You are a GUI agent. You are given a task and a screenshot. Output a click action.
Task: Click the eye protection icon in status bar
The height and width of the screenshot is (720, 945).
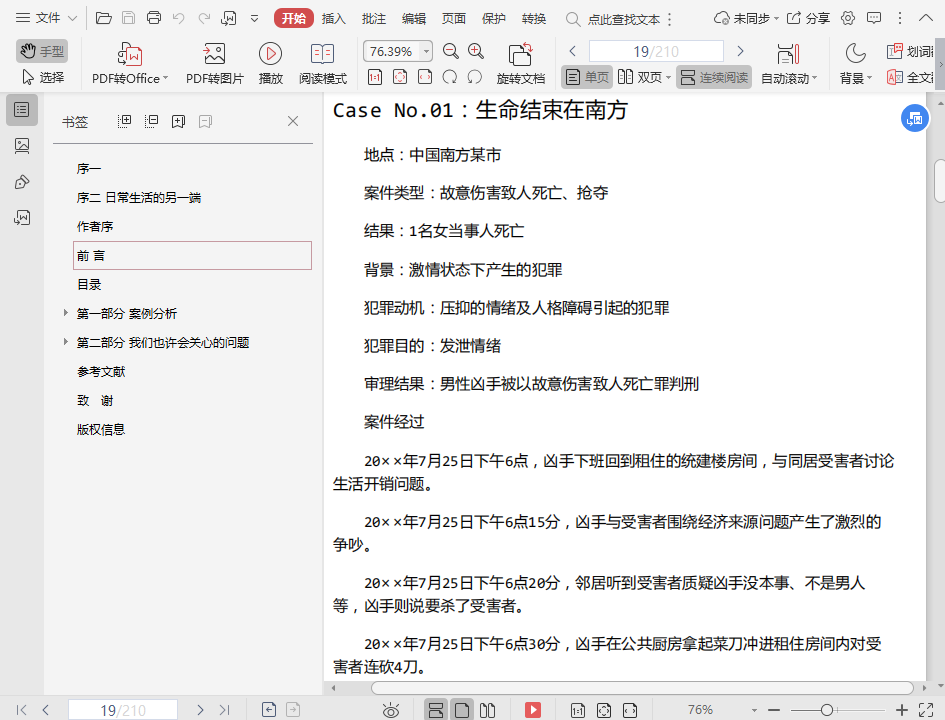click(391, 710)
